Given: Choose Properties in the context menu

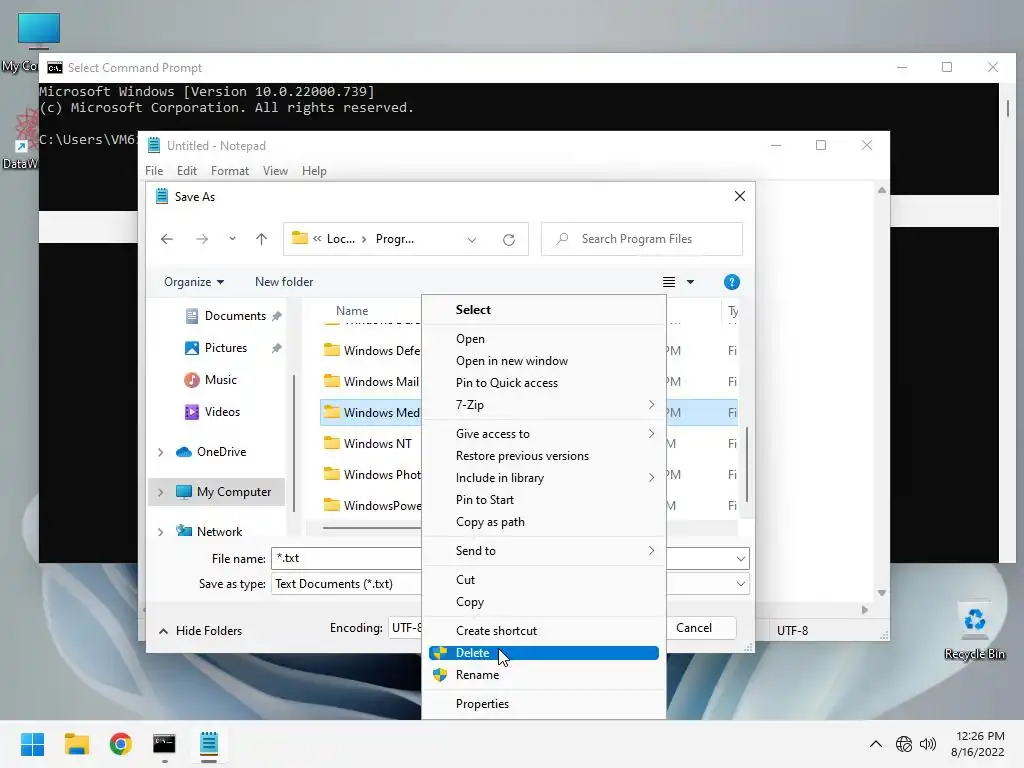Looking at the screenshot, I should pyautogui.click(x=543, y=704).
